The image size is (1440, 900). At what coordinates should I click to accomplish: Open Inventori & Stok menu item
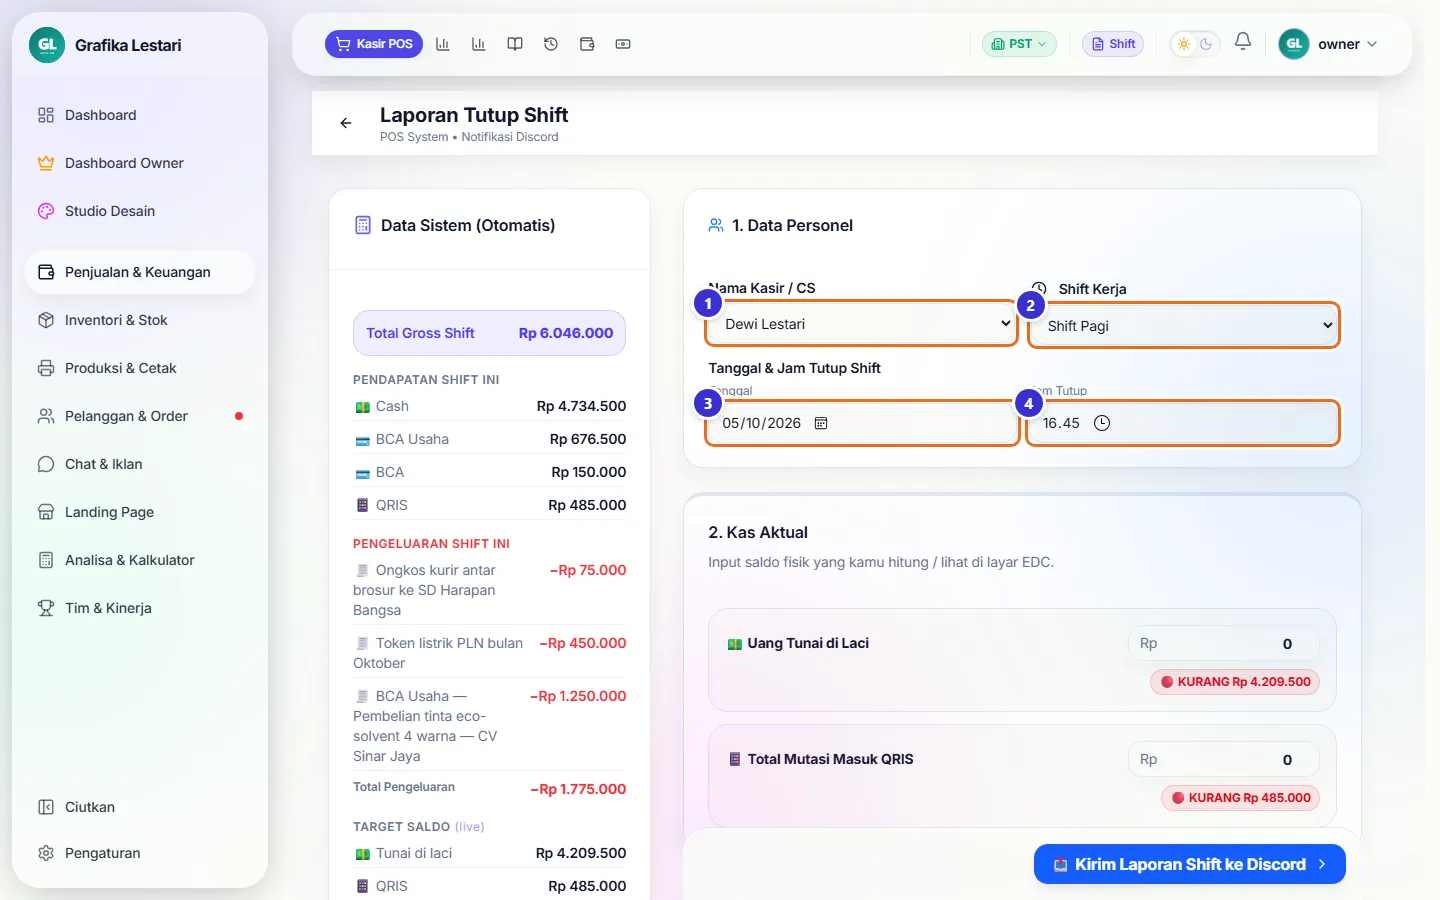tap(140, 320)
